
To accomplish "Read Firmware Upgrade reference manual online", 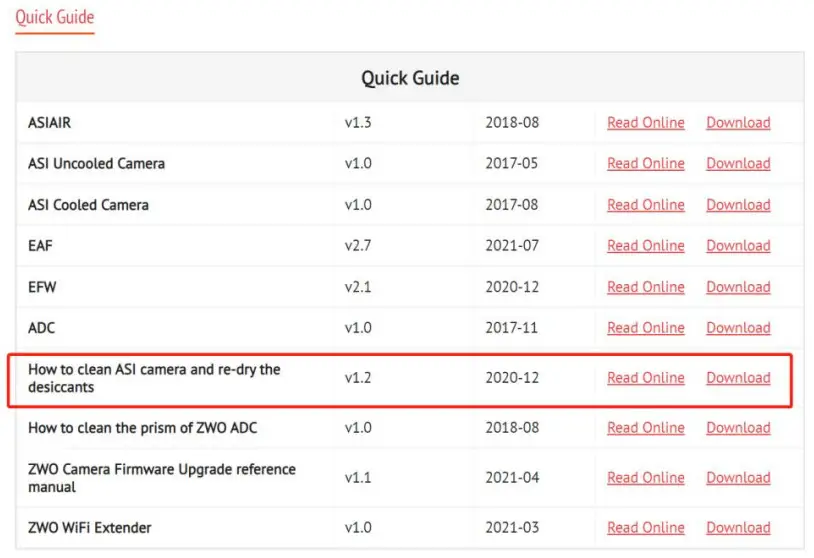I will pyautogui.click(x=645, y=478).
